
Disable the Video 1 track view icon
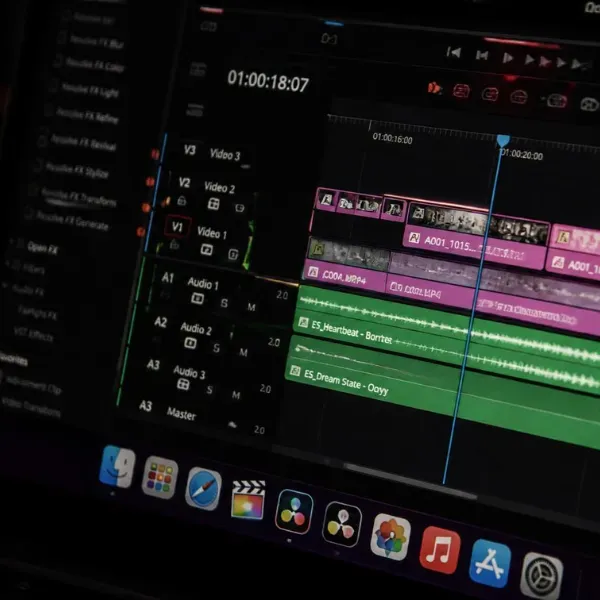tap(233, 254)
